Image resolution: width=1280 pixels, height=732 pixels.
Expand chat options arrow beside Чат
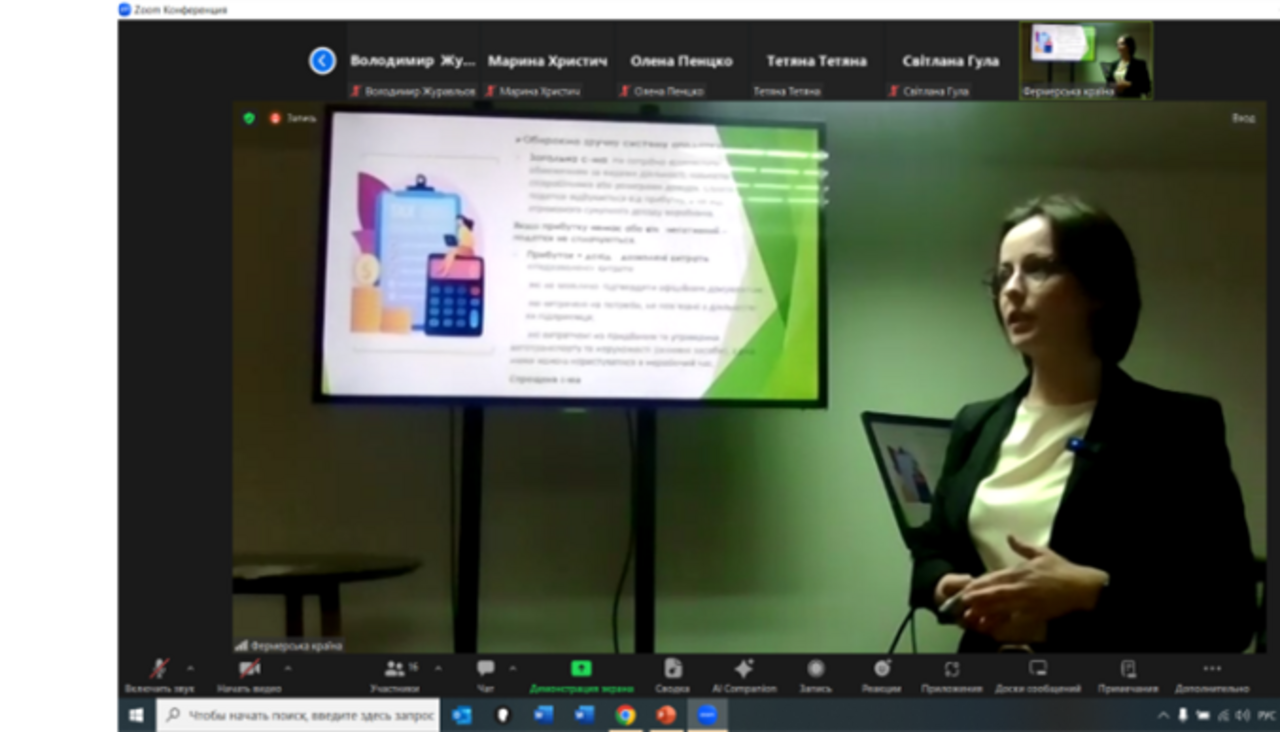point(513,668)
